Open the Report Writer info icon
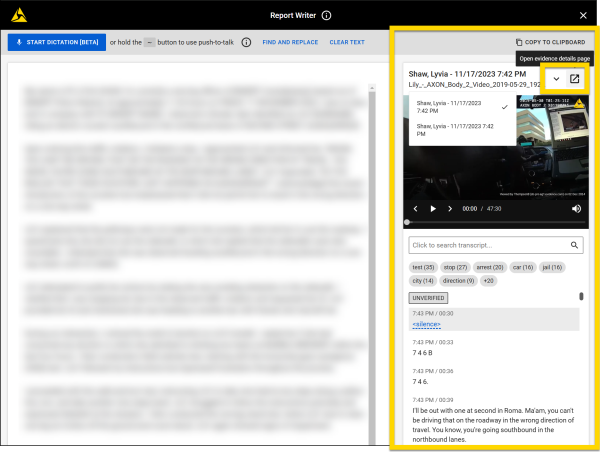The width and height of the screenshot is (600, 452). click(327, 16)
